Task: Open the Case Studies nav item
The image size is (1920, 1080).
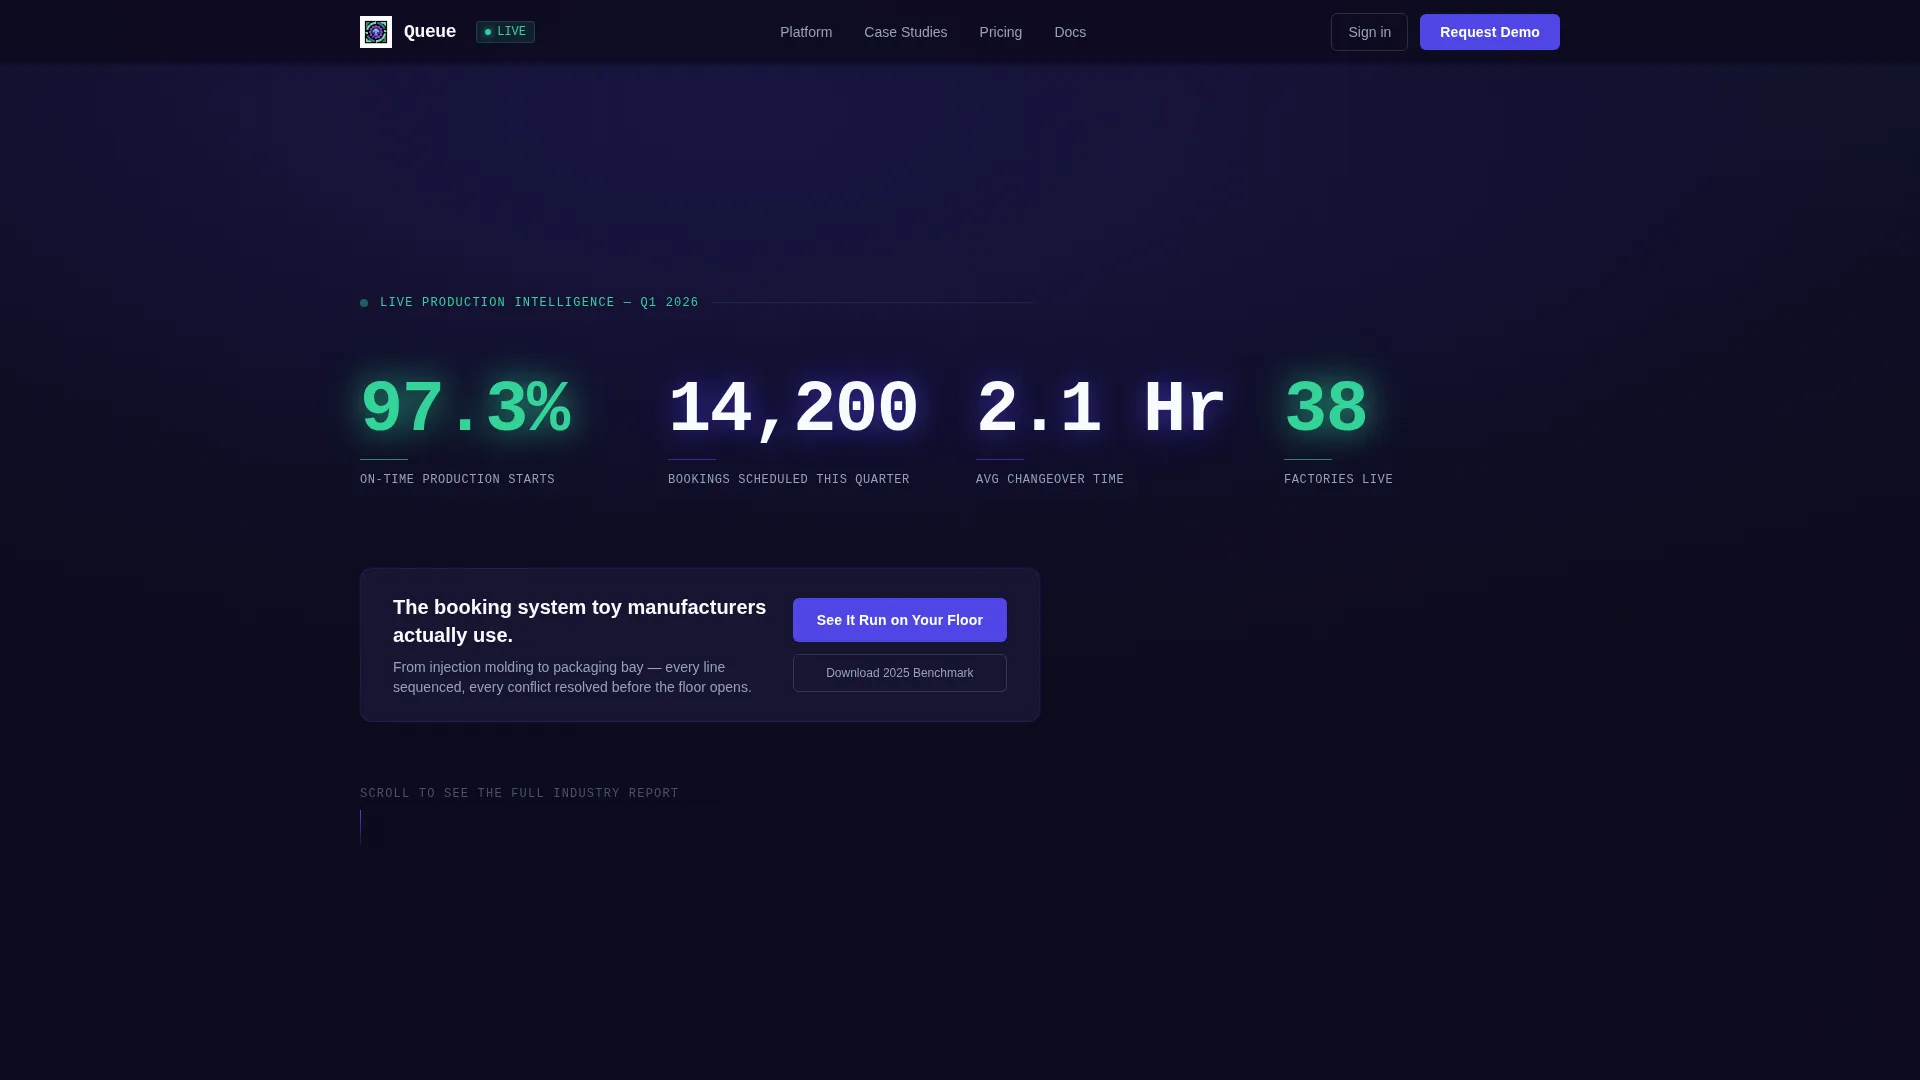Action: coord(905,32)
